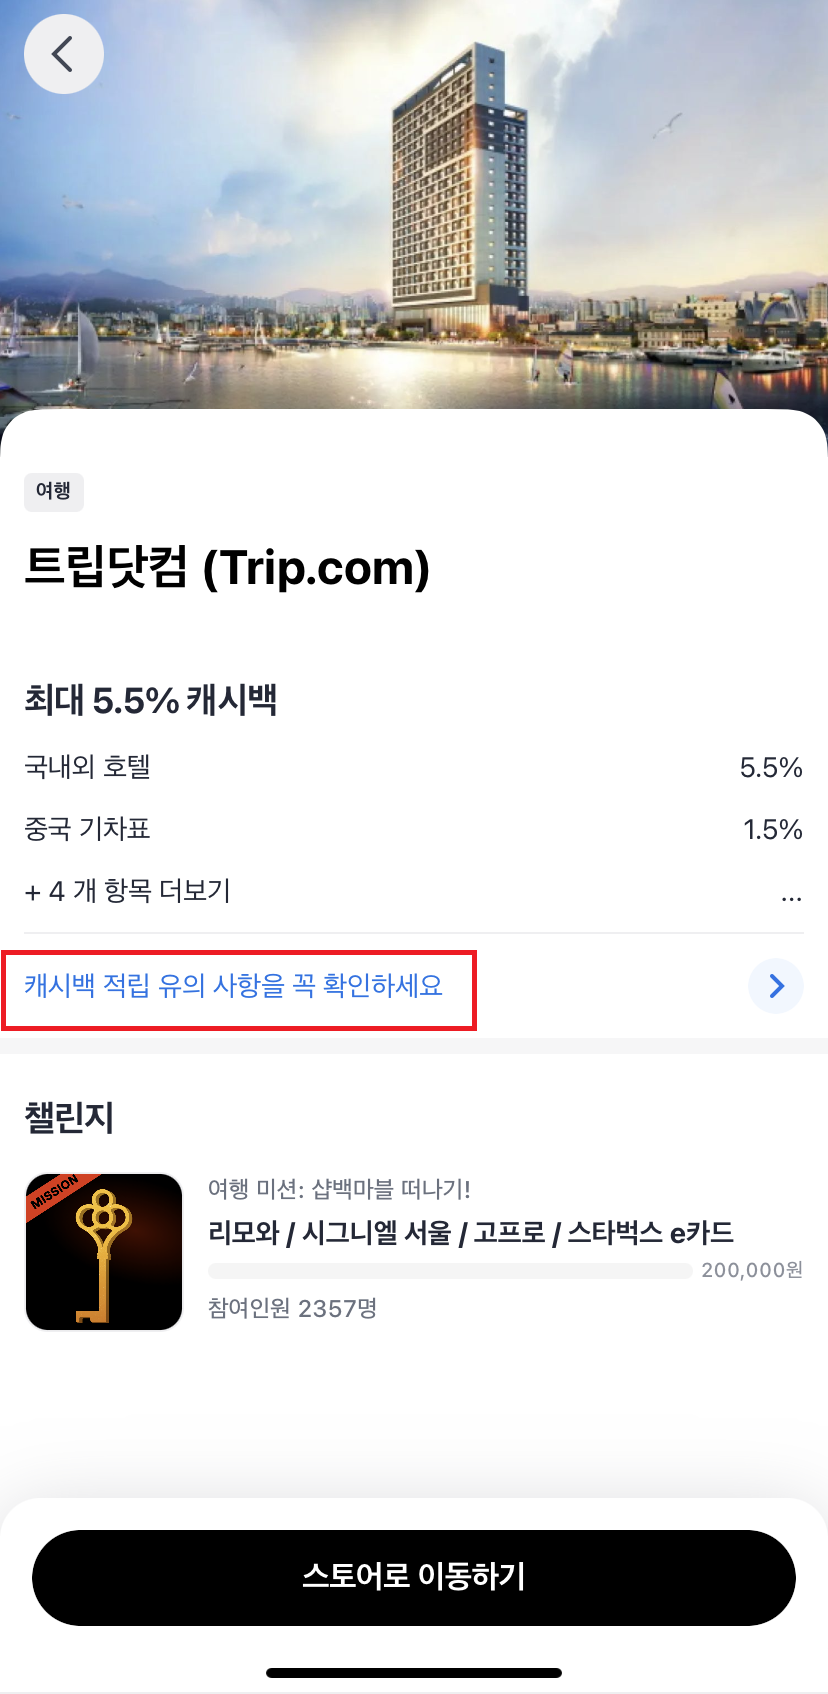
Task: Tap the golden key mission icon
Action: click(104, 1252)
